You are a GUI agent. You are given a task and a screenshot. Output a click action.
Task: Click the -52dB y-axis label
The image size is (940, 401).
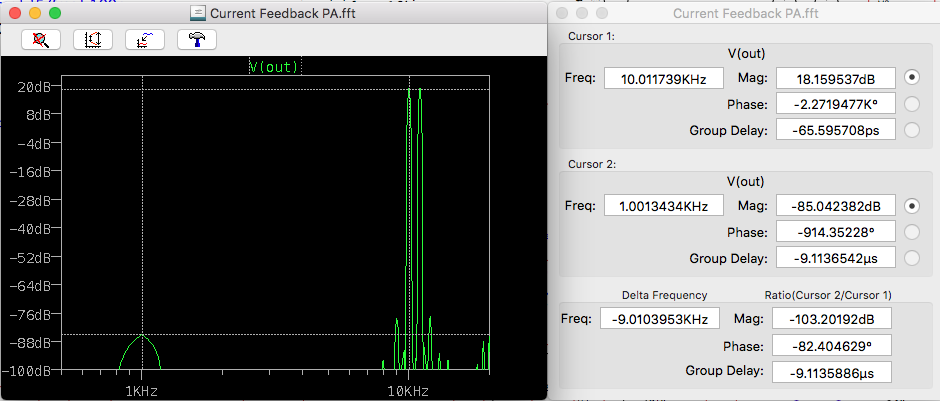(x=29, y=257)
